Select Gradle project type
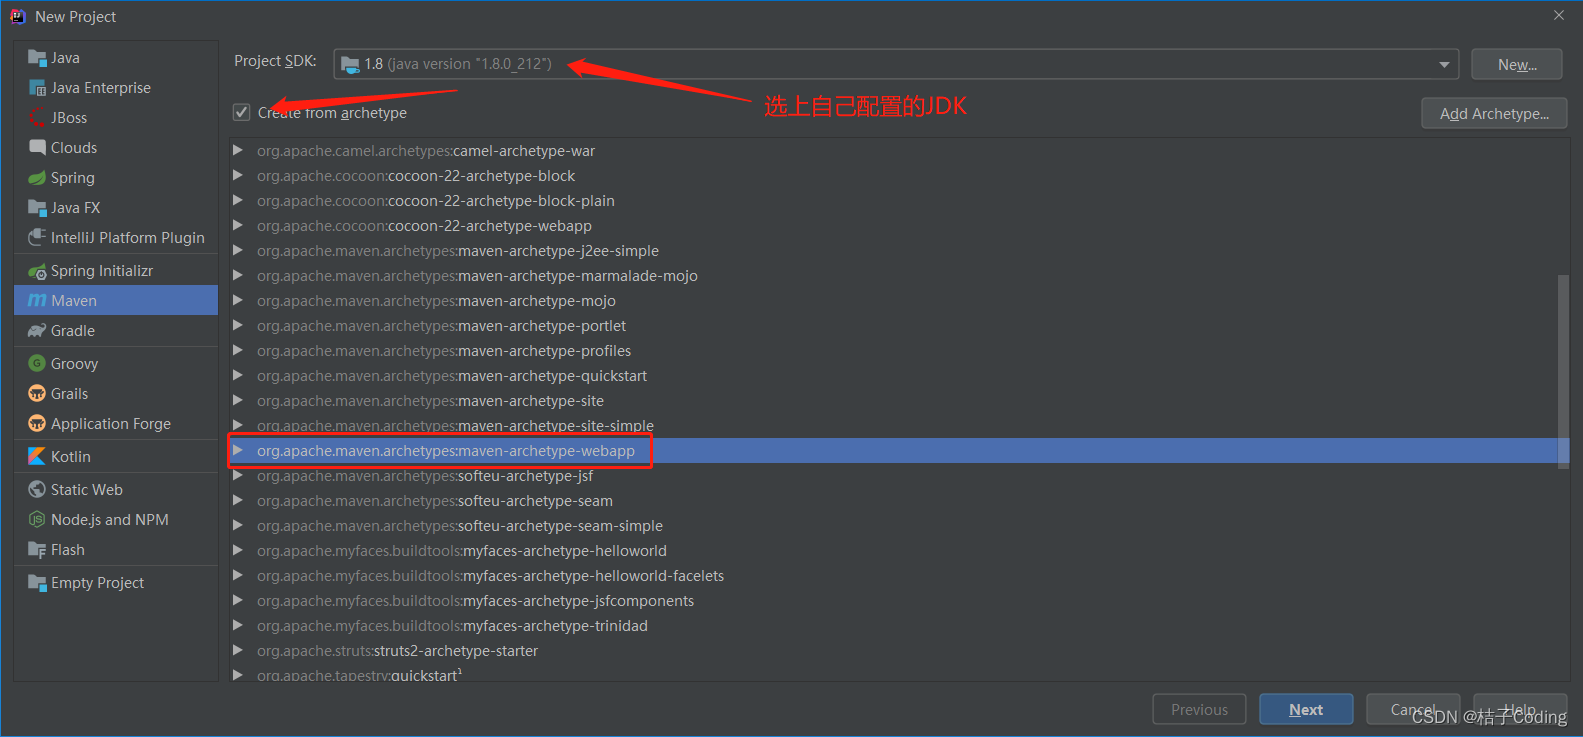 (116, 331)
